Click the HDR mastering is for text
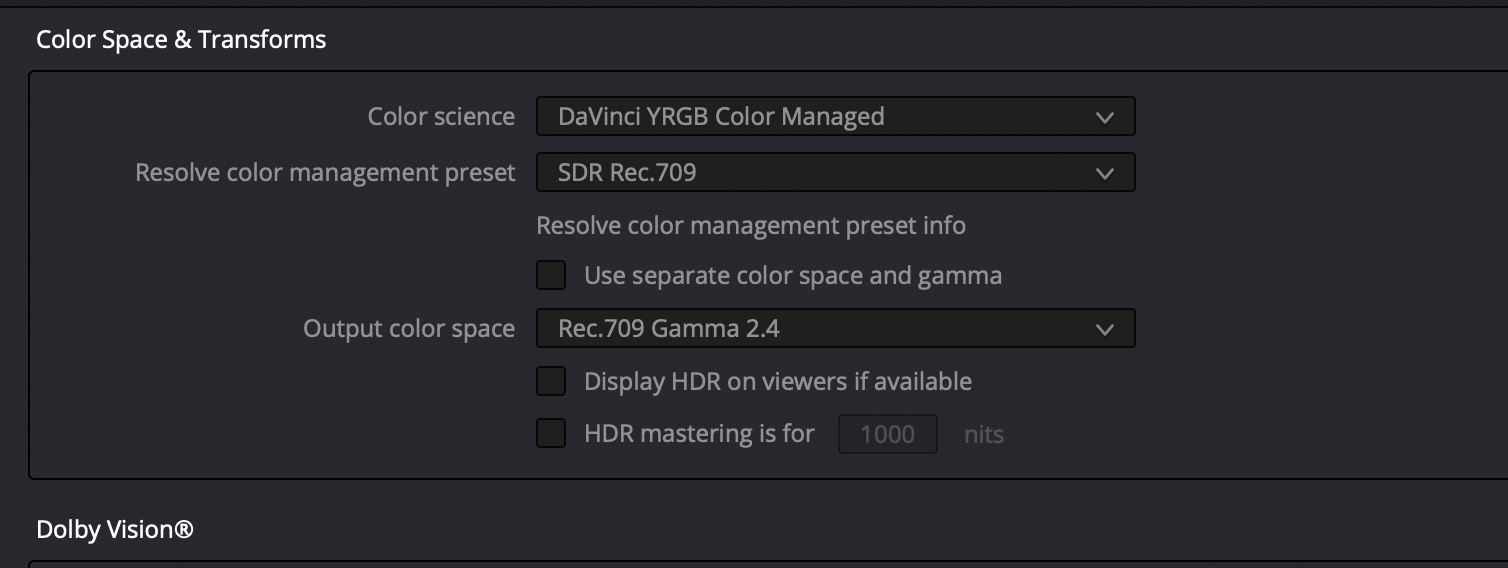1508x568 pixels. [699, 434]
